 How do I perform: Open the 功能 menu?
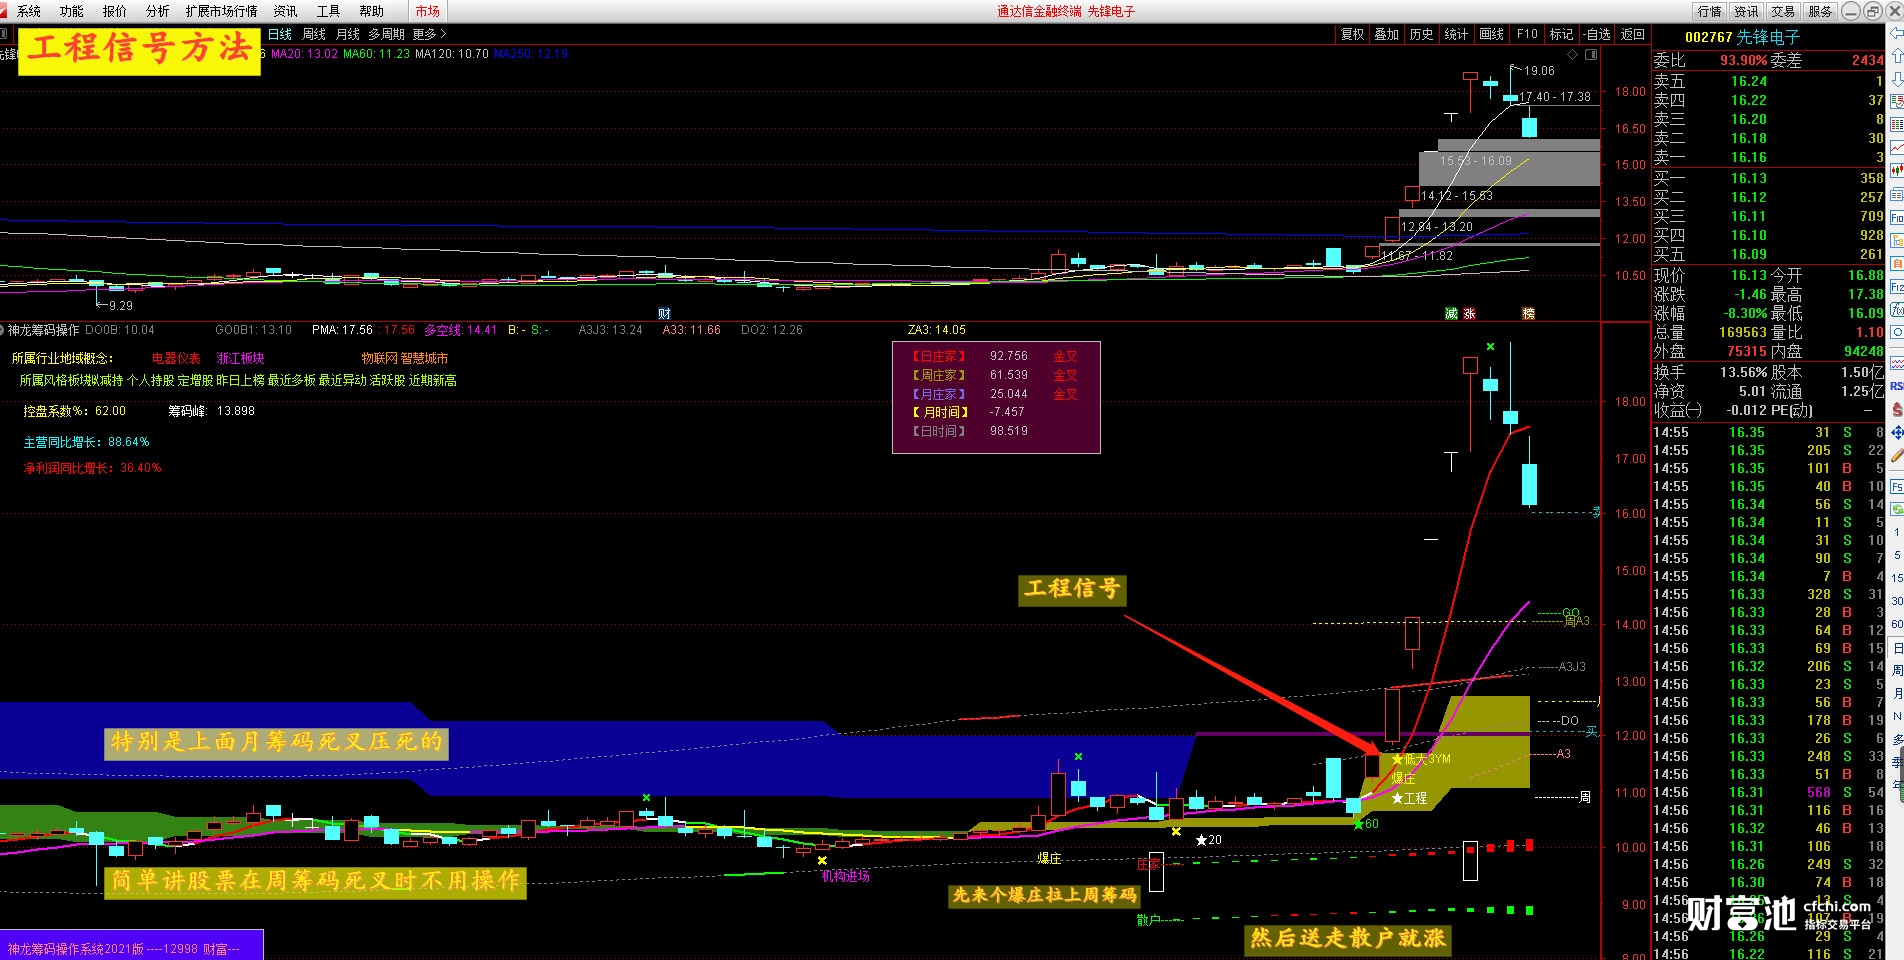pyautogui.click(x=72, y=11)
